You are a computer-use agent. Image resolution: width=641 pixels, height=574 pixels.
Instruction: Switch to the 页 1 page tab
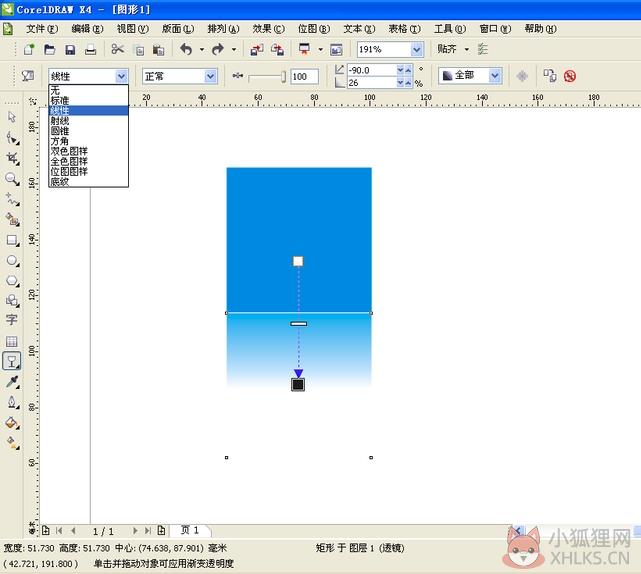[x=190, y=530]
